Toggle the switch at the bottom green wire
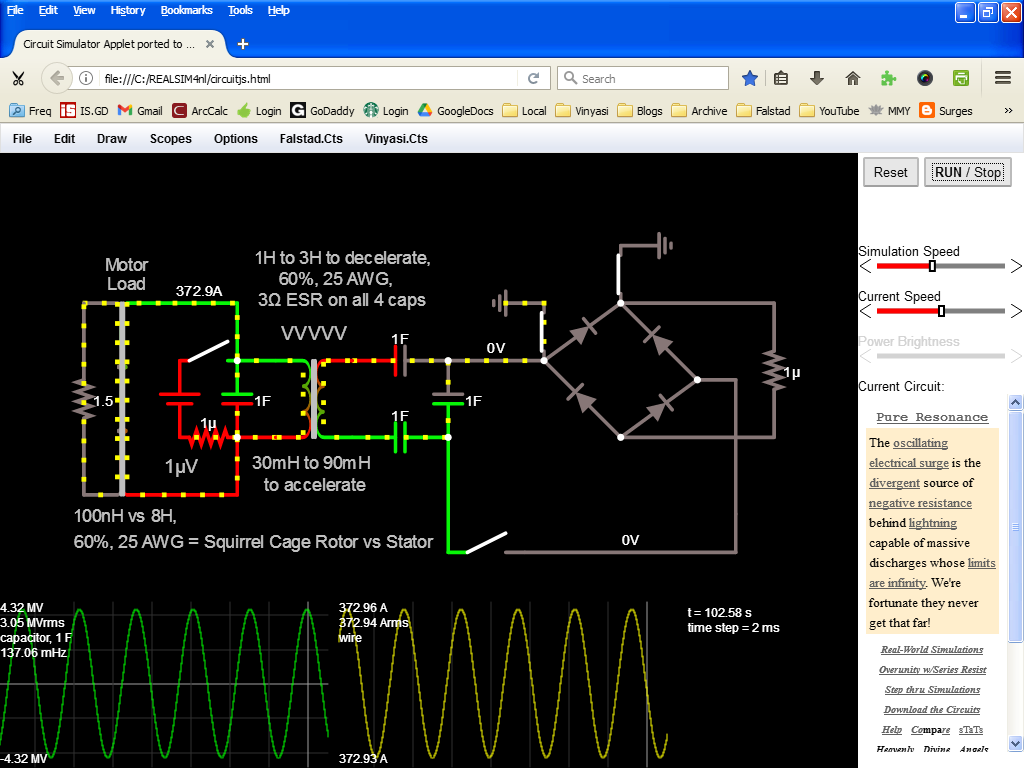Viewport: 1024px width, 768px height. 486,543
